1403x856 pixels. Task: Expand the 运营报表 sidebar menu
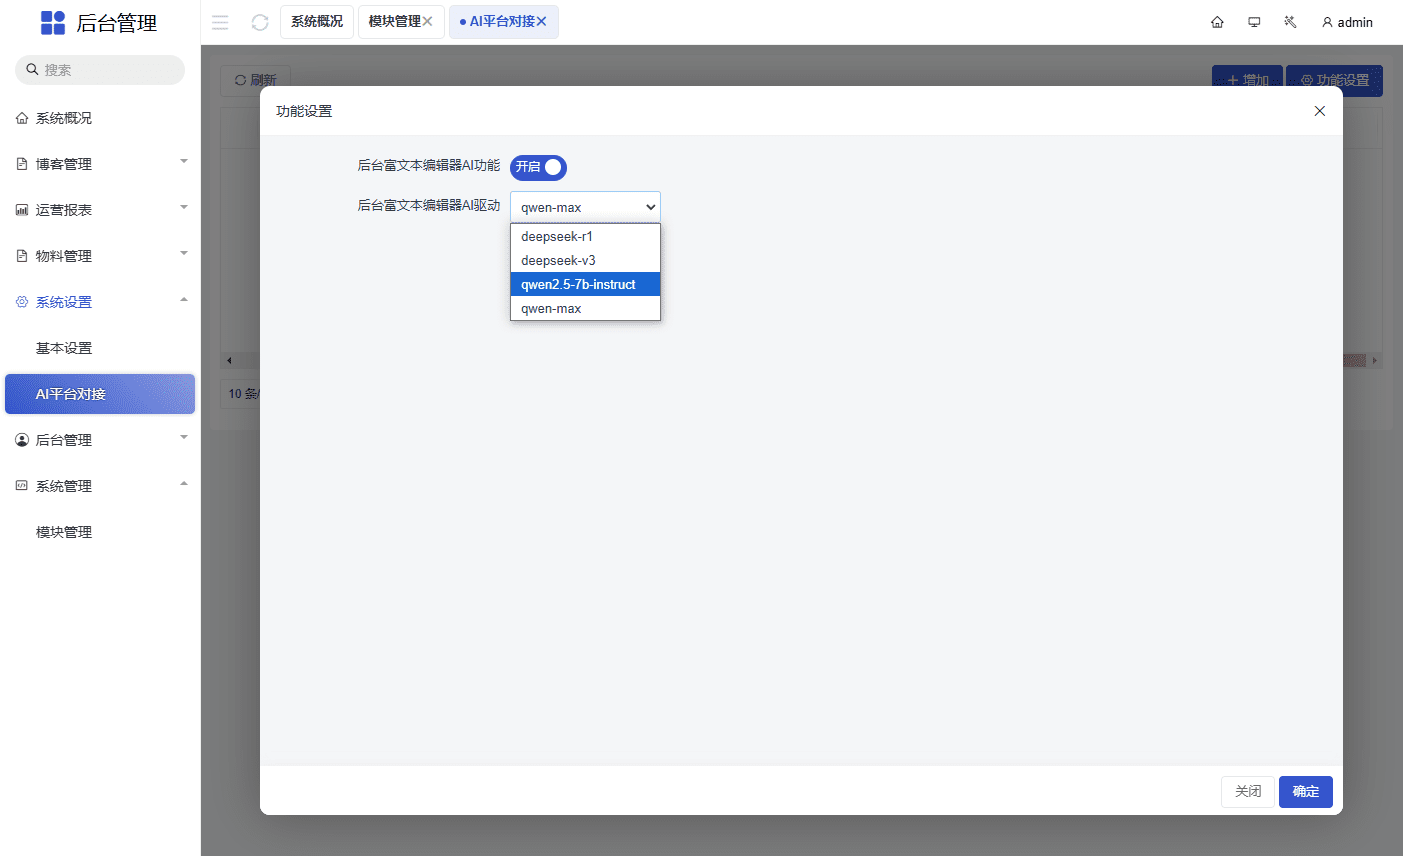pyautogui.click(x=100, y=210)
